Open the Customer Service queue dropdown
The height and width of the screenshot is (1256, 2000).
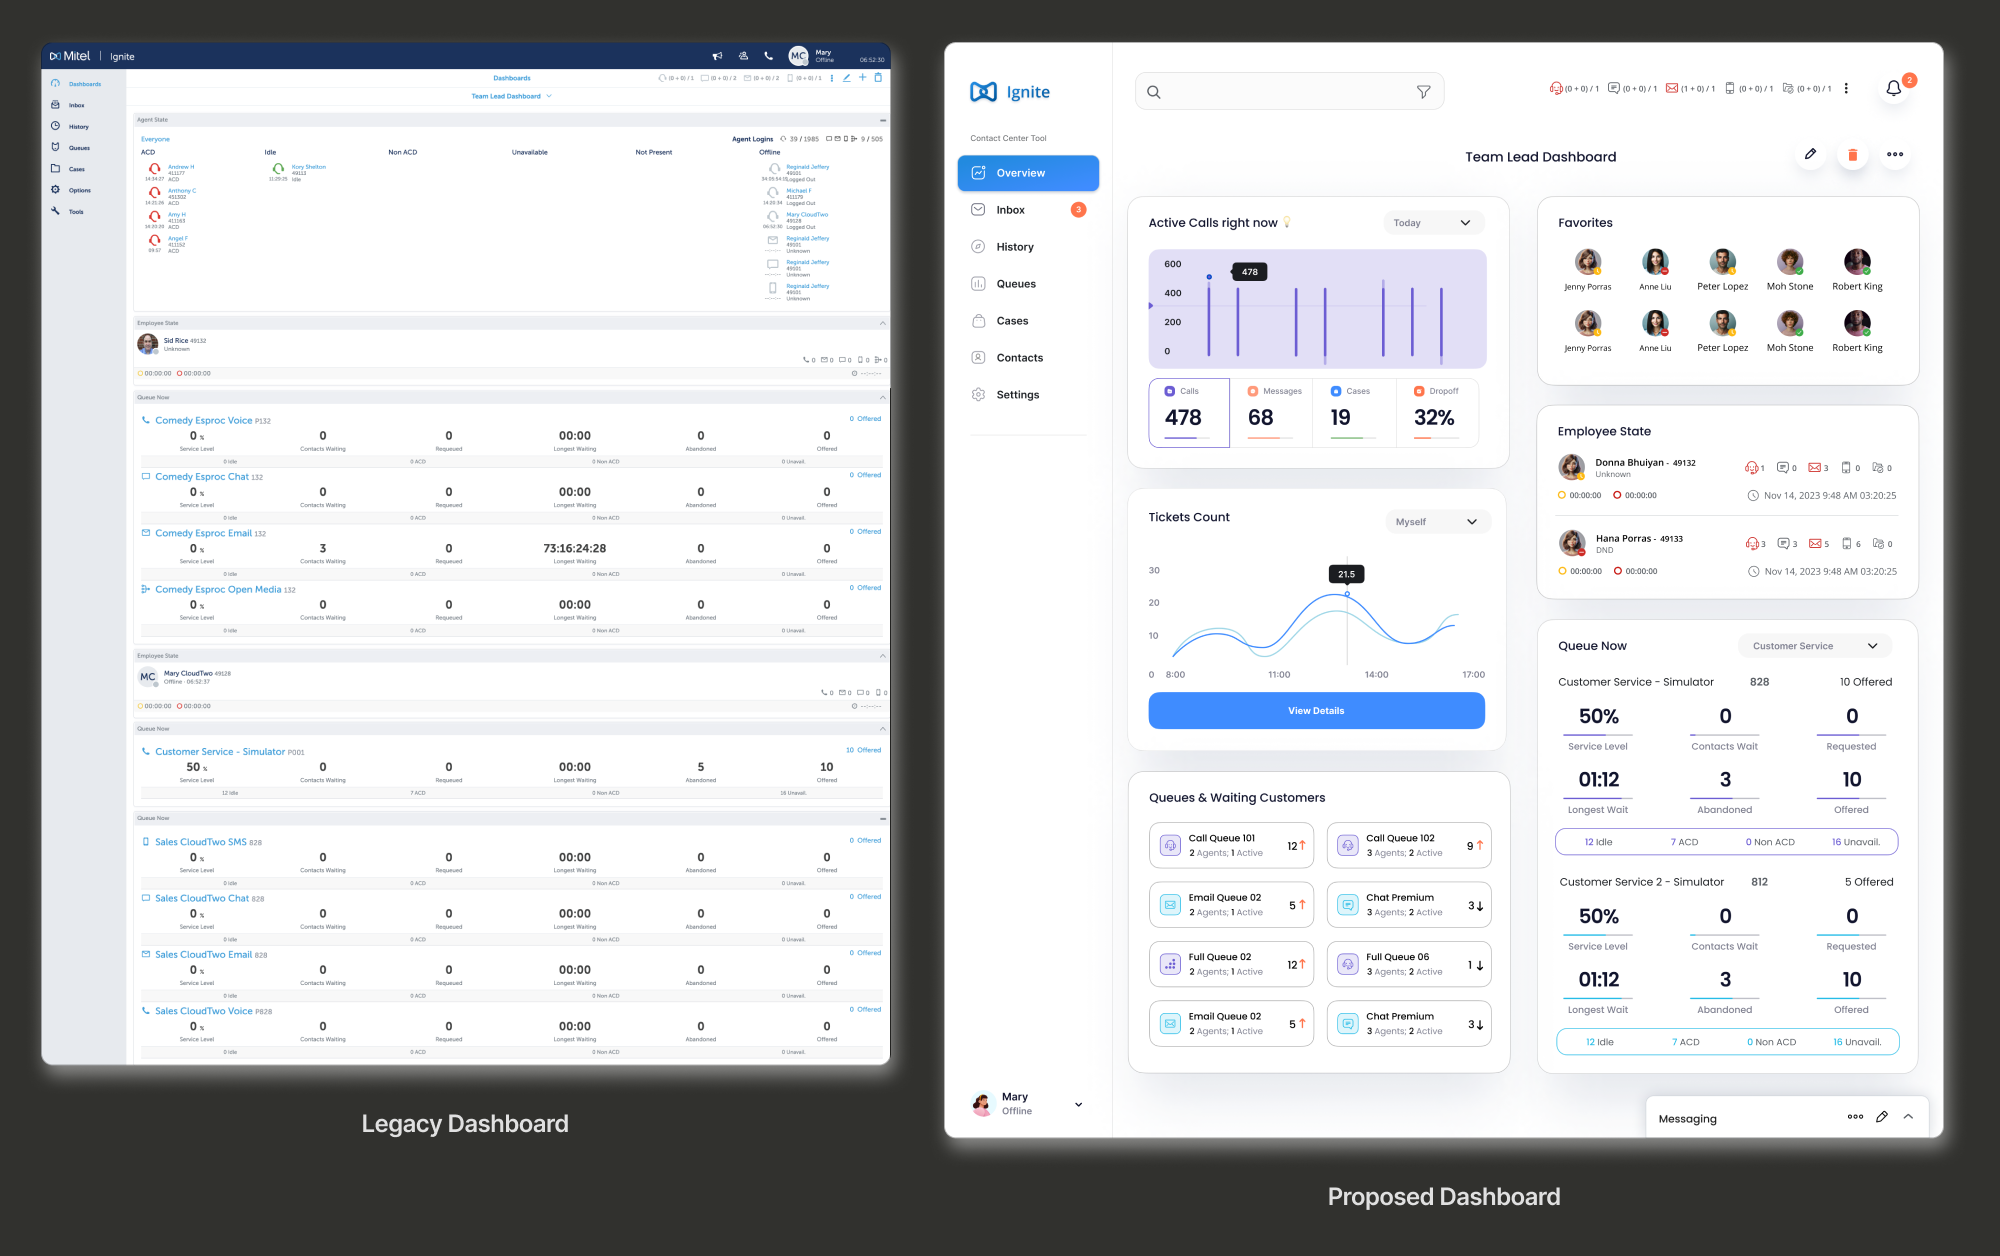coord(1814,646)
